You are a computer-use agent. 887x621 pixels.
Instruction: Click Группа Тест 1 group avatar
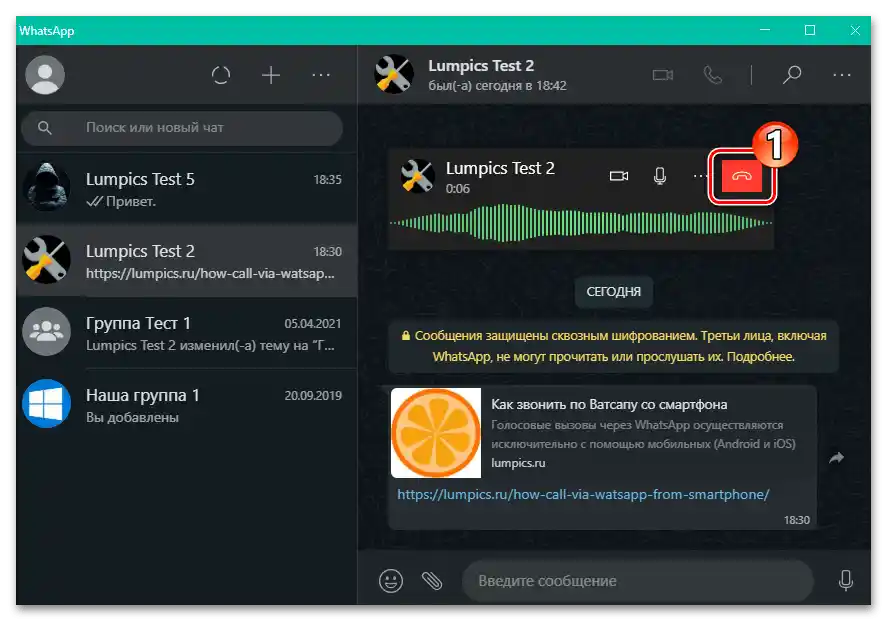pyautogui.click(x=46, y=331)
